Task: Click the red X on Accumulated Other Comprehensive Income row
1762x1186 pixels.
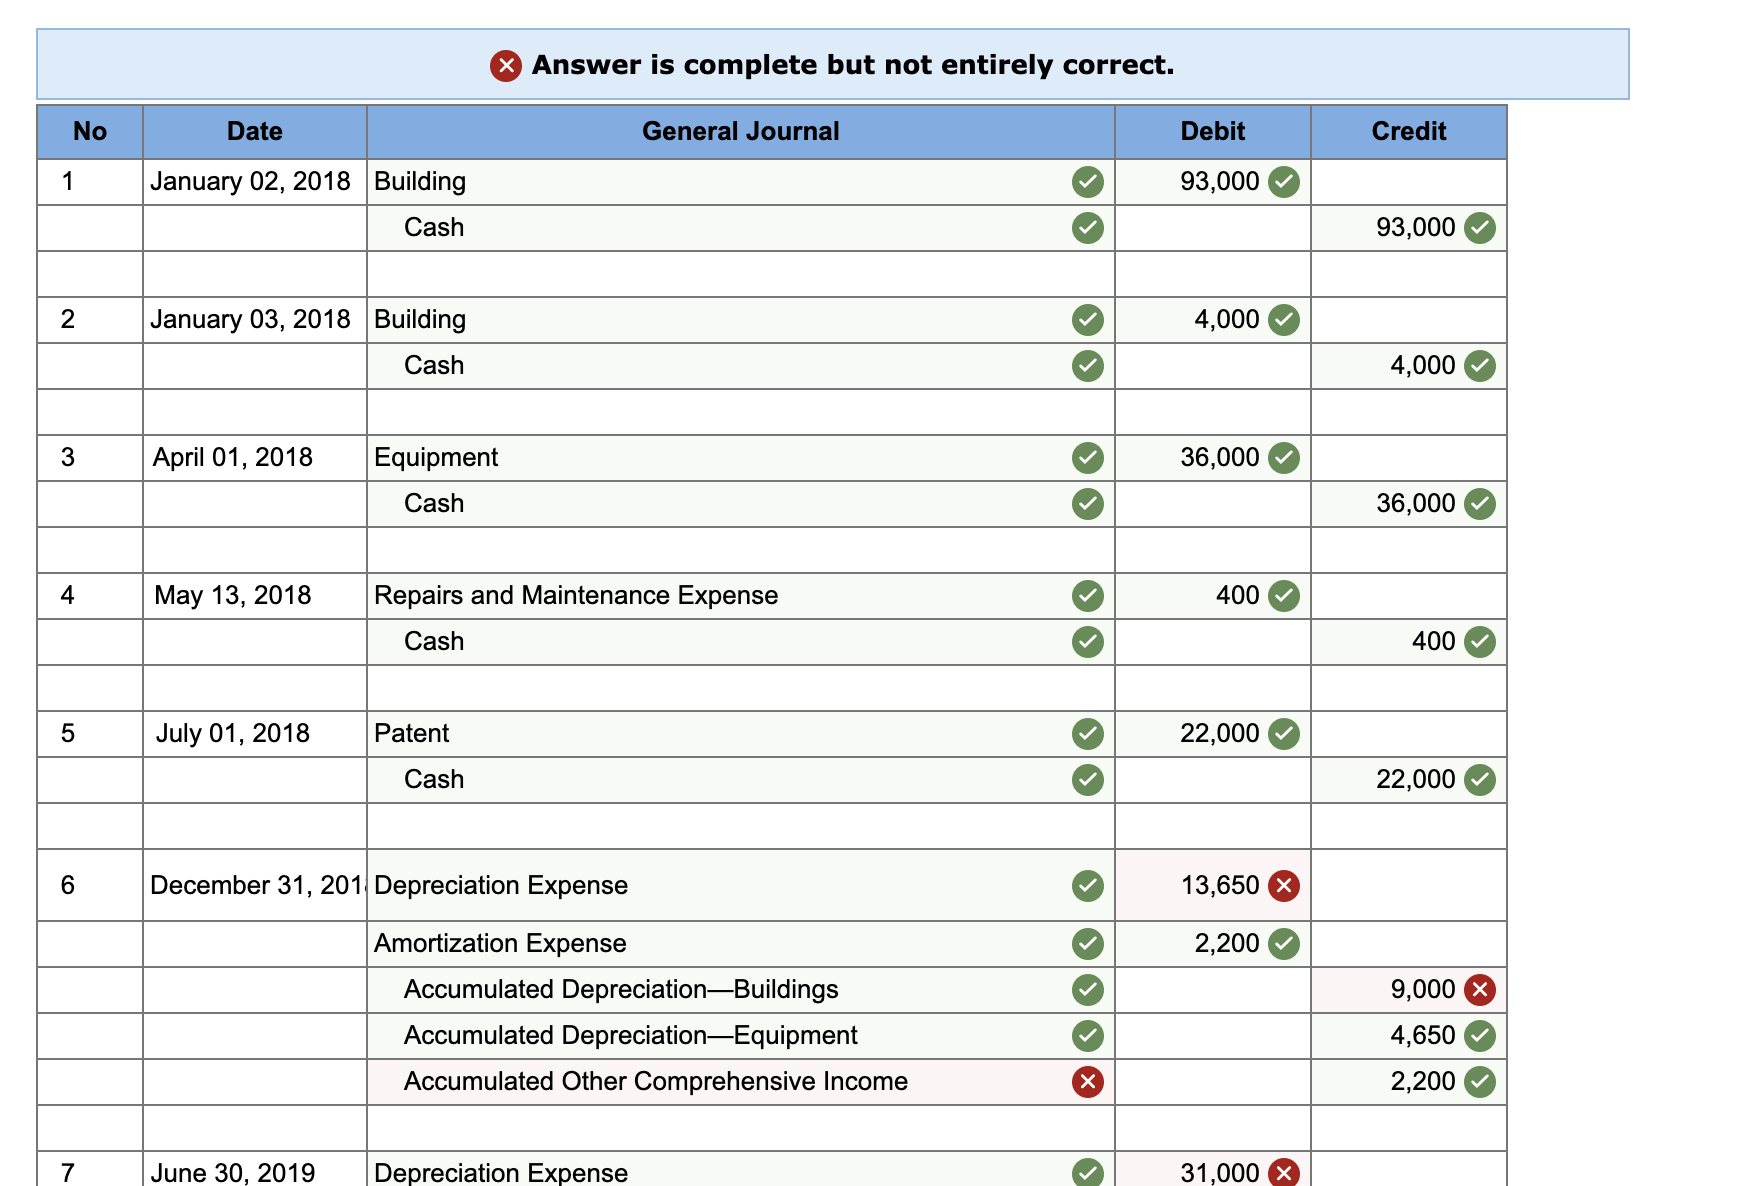Action: [1088, 1082]
